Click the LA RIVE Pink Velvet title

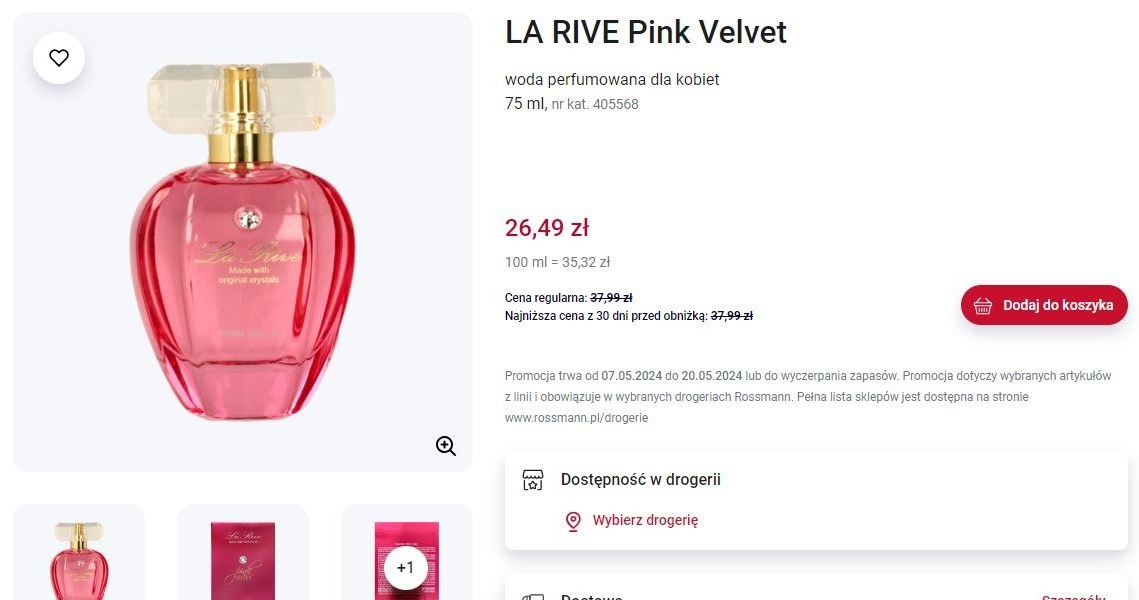pyautogui.click(x=646, y=32)
